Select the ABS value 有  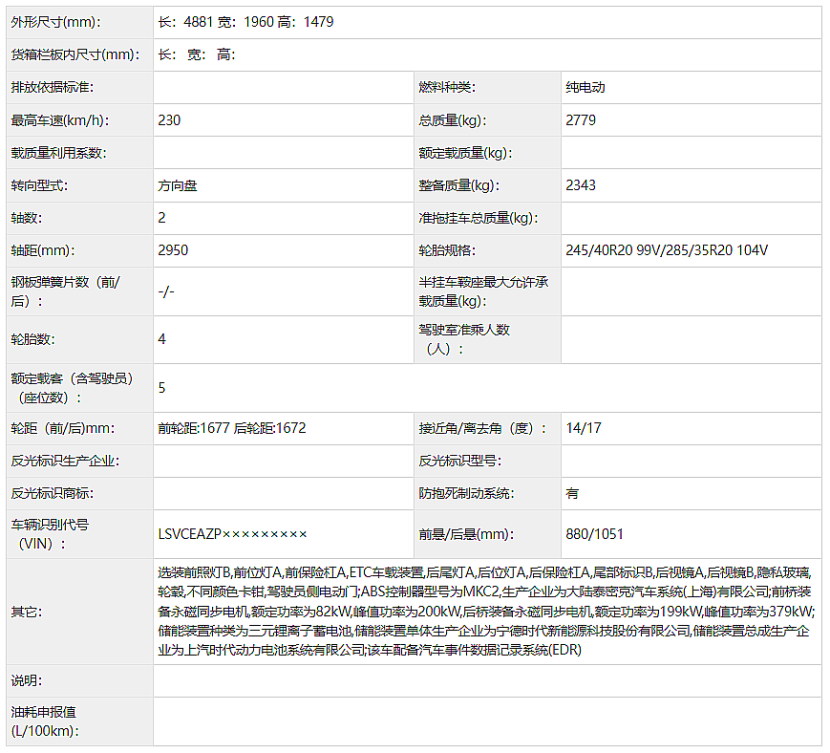tap(572, 494)
